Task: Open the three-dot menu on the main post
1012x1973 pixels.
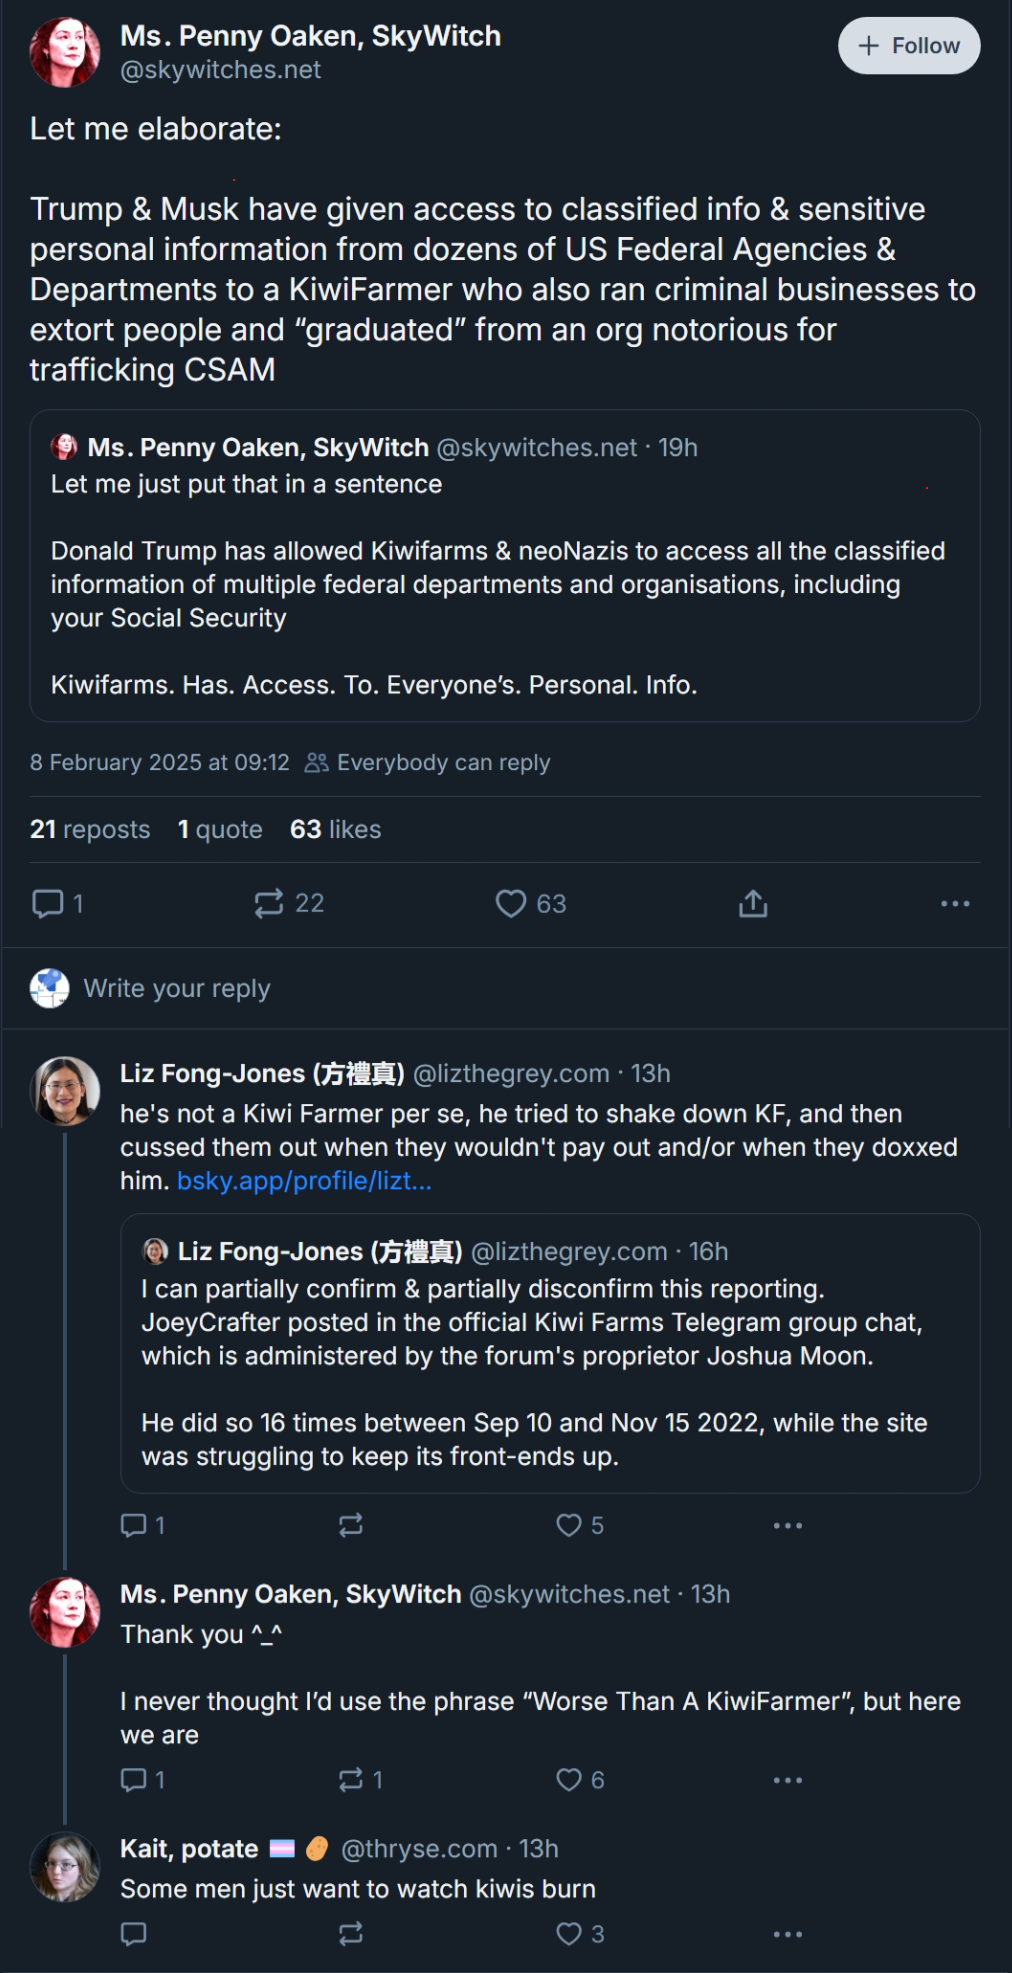Action: pyautogui.click(x=955, y=904)
